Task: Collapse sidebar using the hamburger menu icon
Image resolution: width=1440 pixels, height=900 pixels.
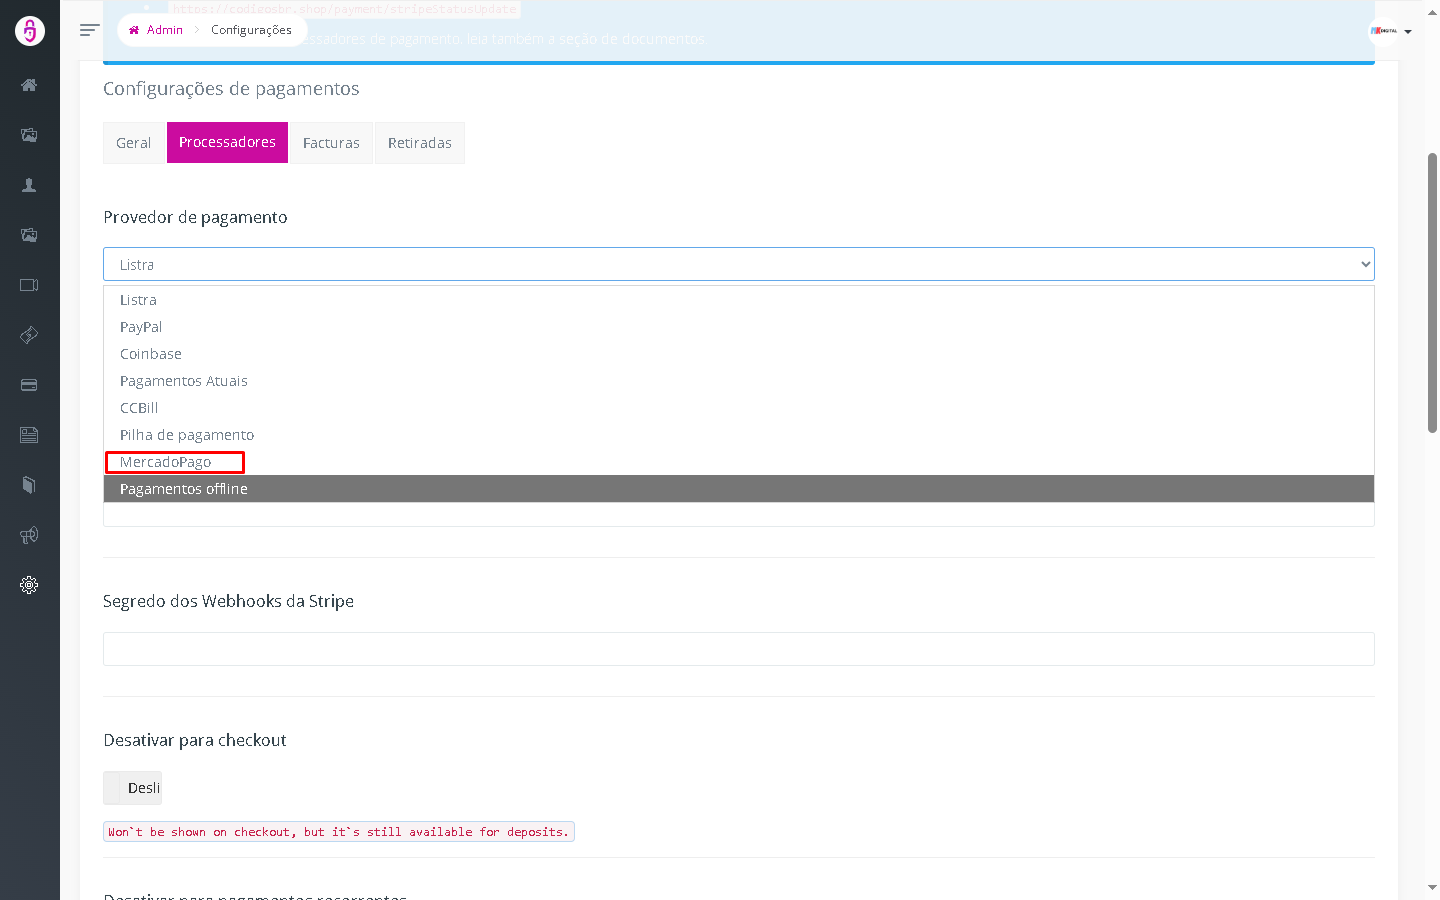Action: (89, 30)
